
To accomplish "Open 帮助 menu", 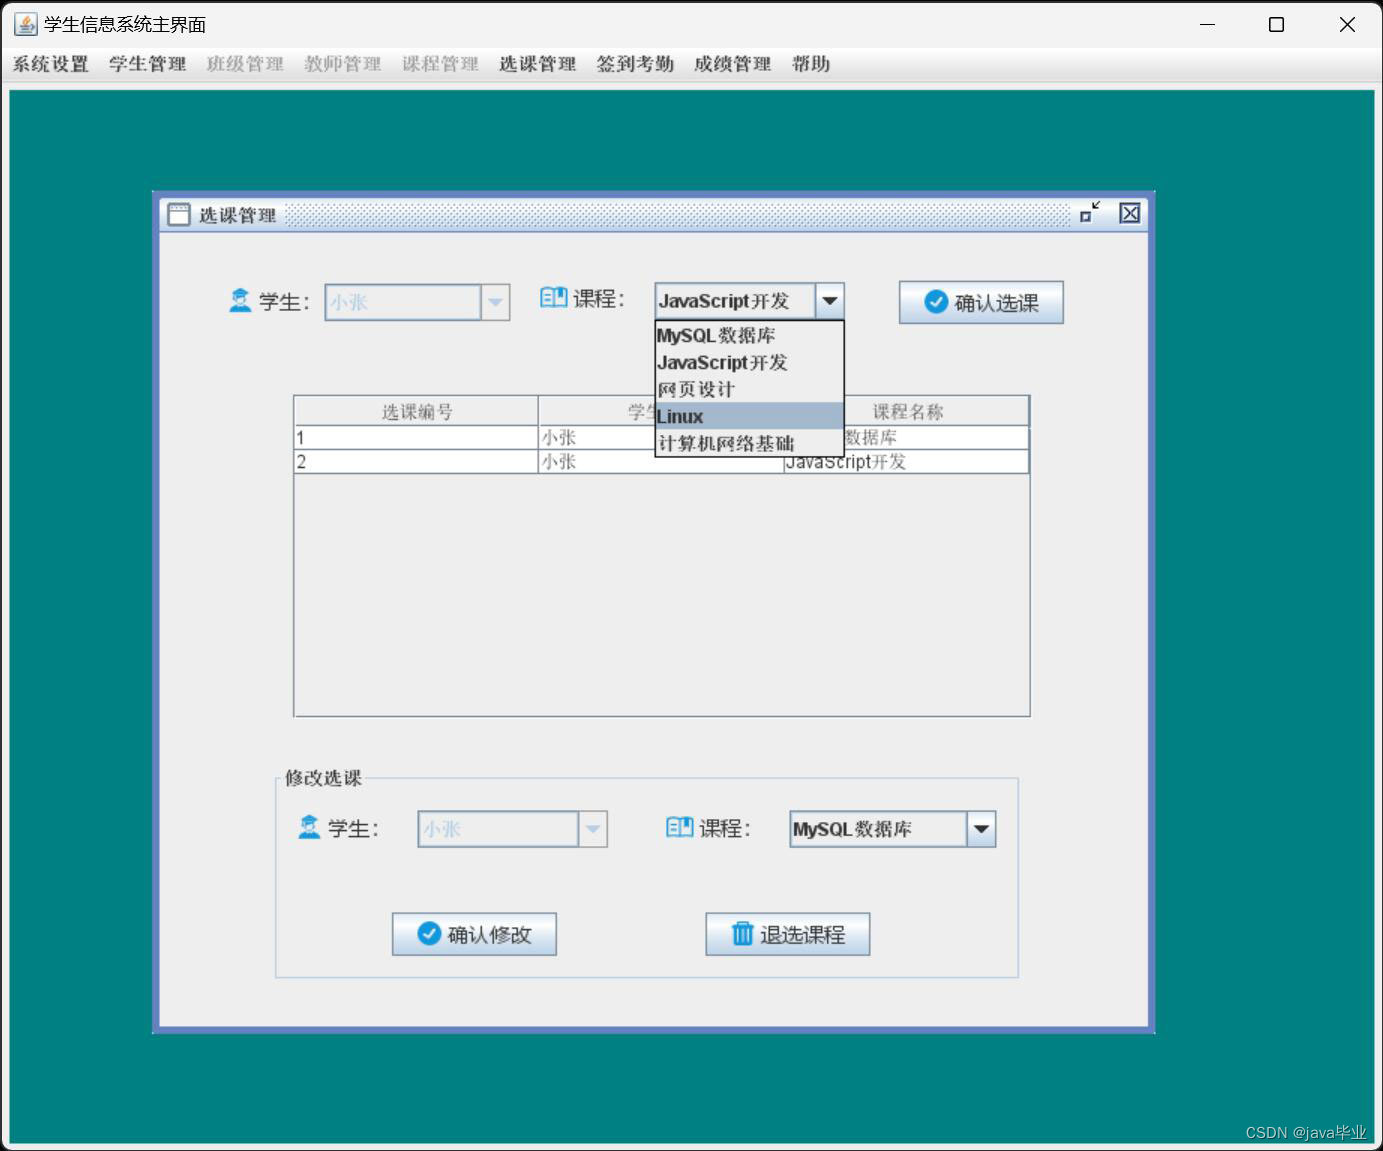I will coord(811,64).
